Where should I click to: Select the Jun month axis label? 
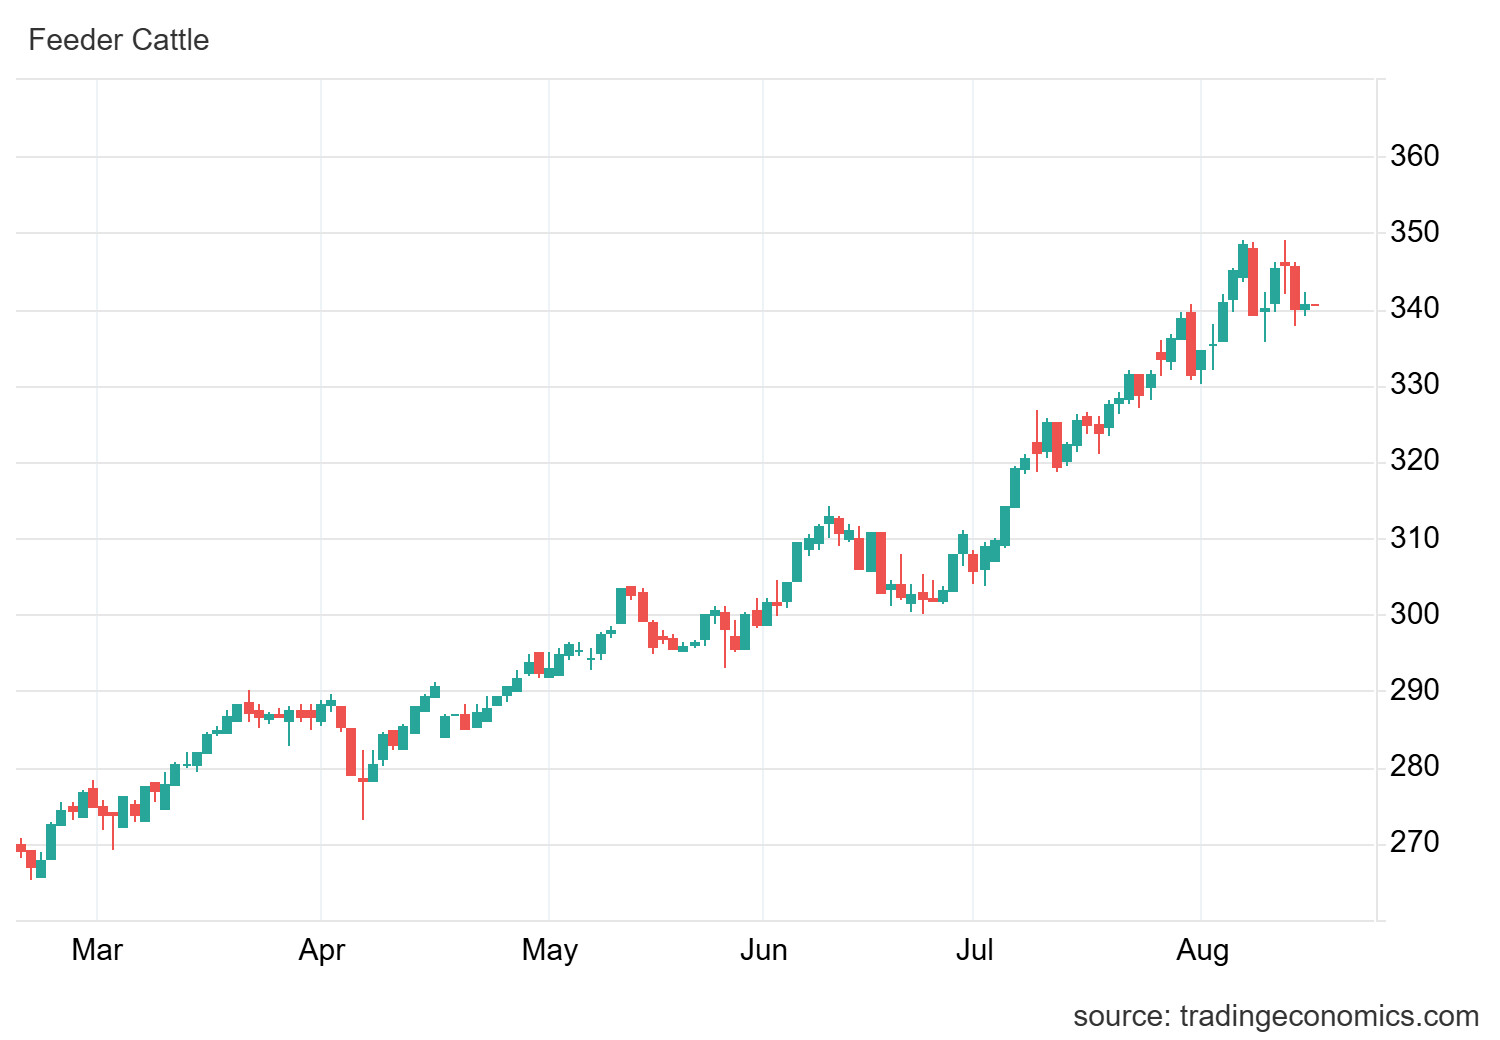click(x=763, y=949)
